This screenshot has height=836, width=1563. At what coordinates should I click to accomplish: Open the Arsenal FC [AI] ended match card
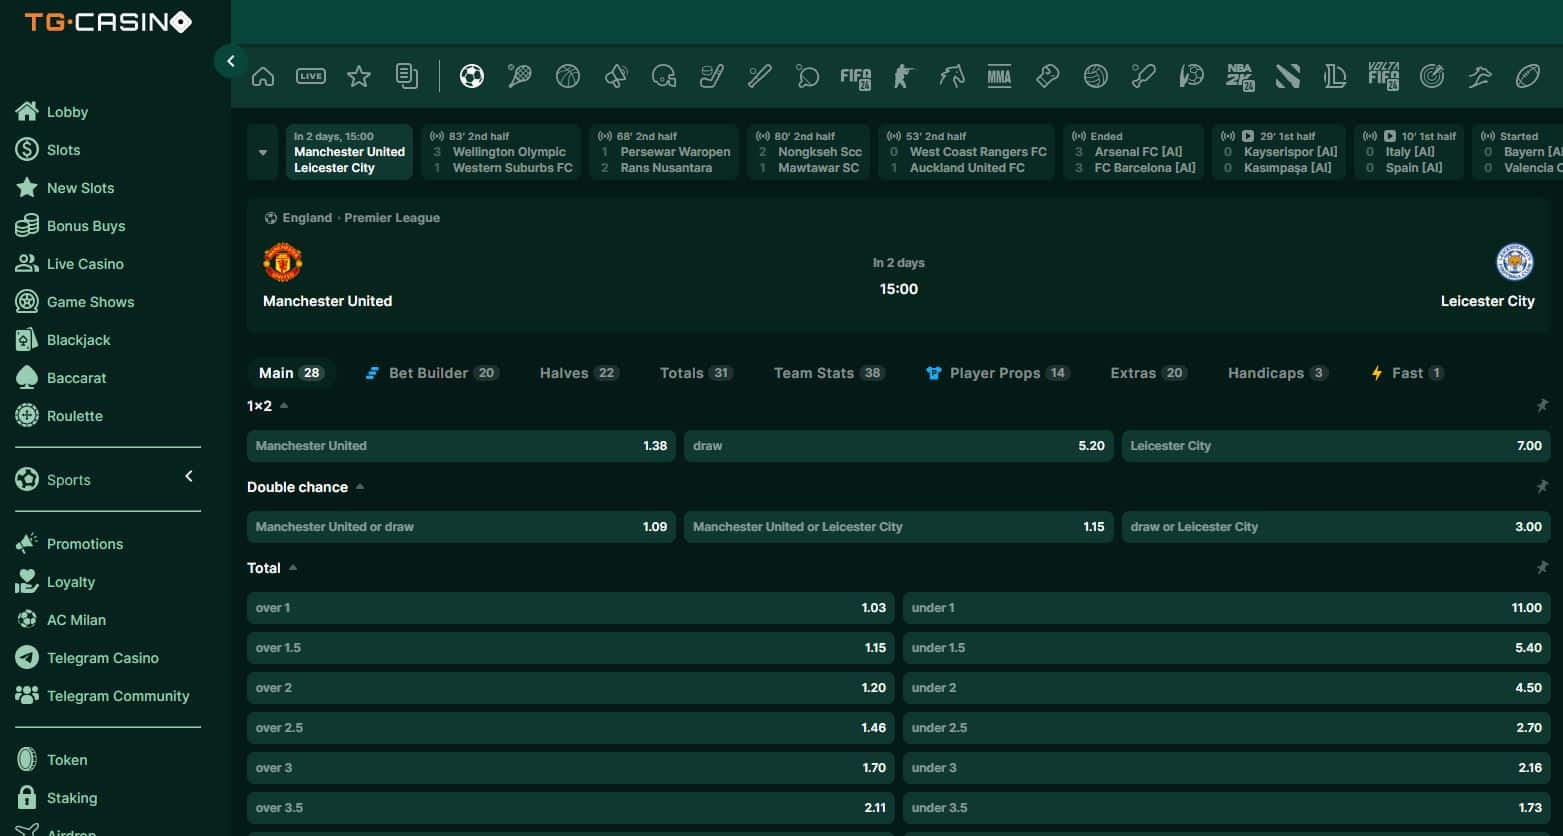tap(1134, 152)
